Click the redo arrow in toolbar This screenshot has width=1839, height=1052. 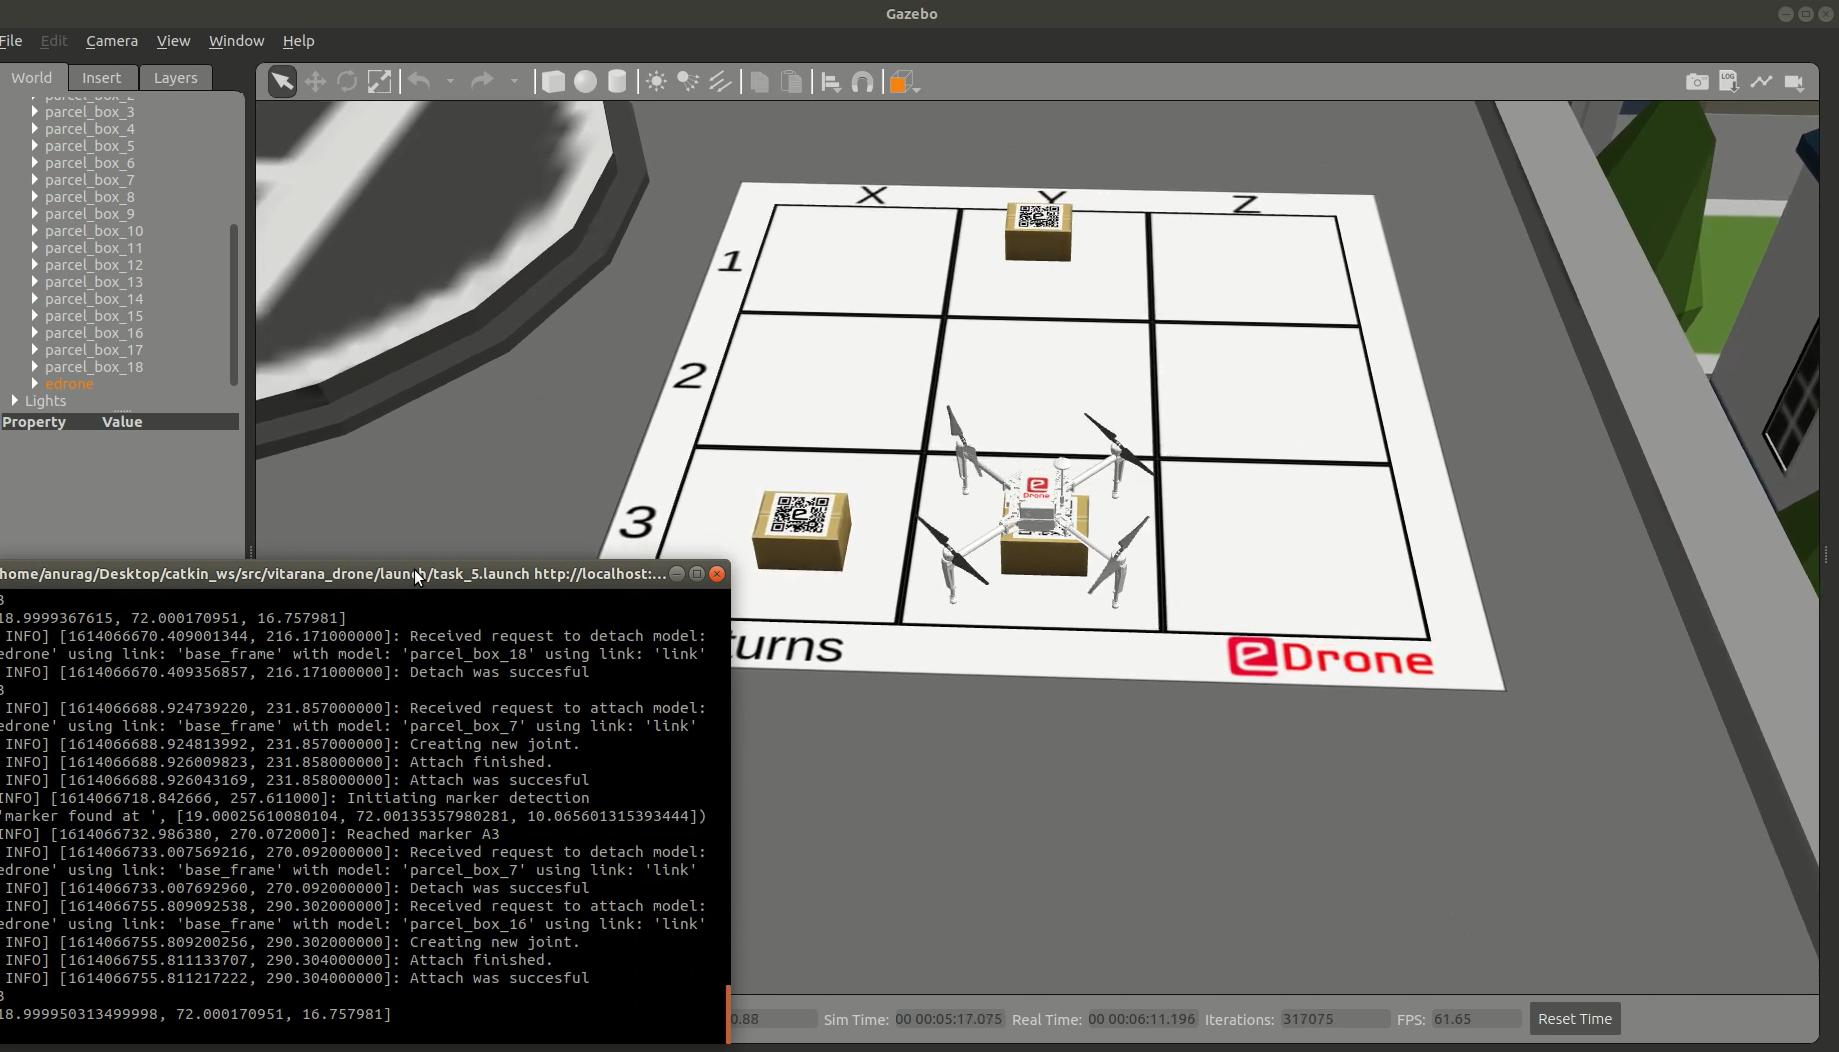482,82
